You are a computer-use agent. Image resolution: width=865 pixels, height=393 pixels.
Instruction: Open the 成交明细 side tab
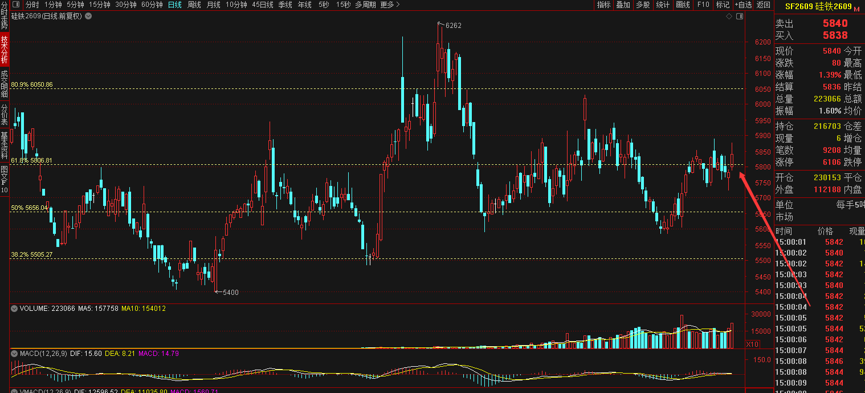pos(4,84)
